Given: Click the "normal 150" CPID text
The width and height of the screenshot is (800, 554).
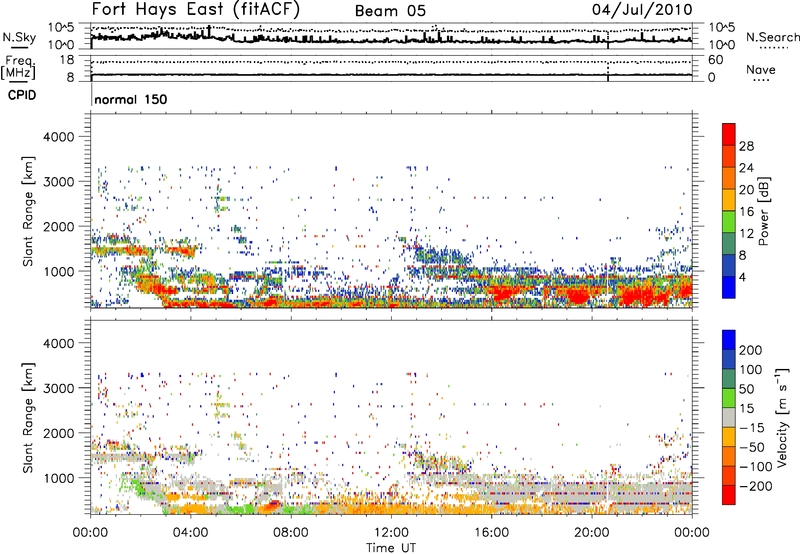Looking at the screenshot, I should 131,99.
